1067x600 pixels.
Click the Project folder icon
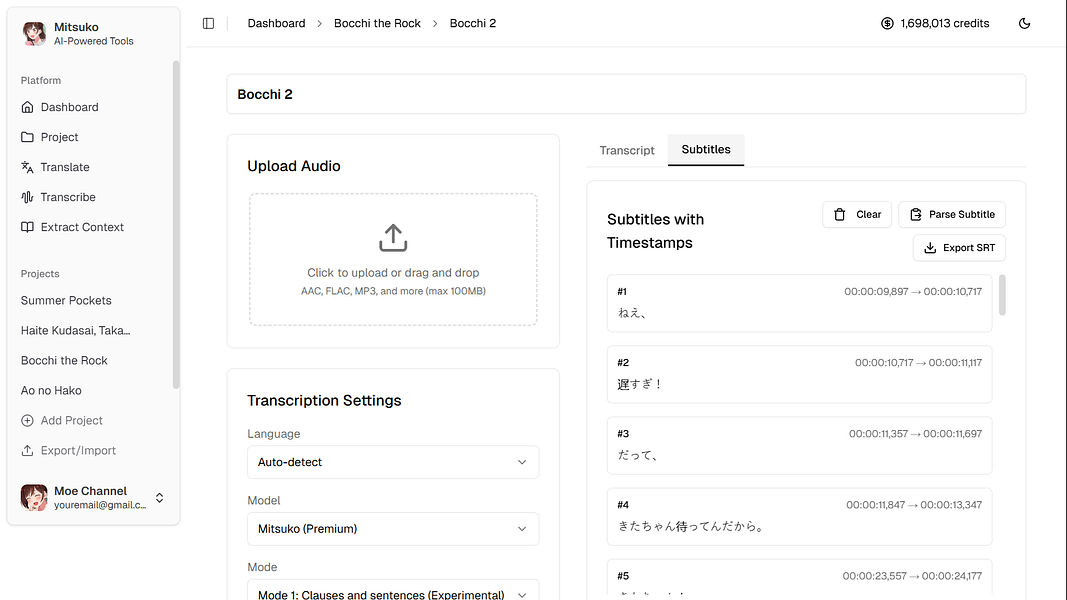(27, 137)
